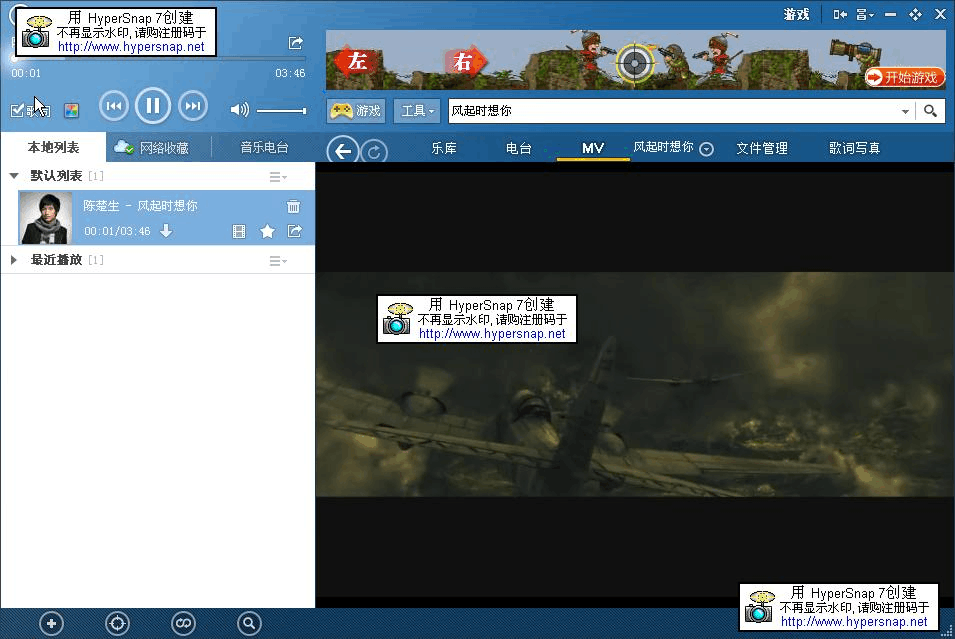The height and width of the screenshot is (639, 955).
Task: Minimize the player window
Action: 890,15
